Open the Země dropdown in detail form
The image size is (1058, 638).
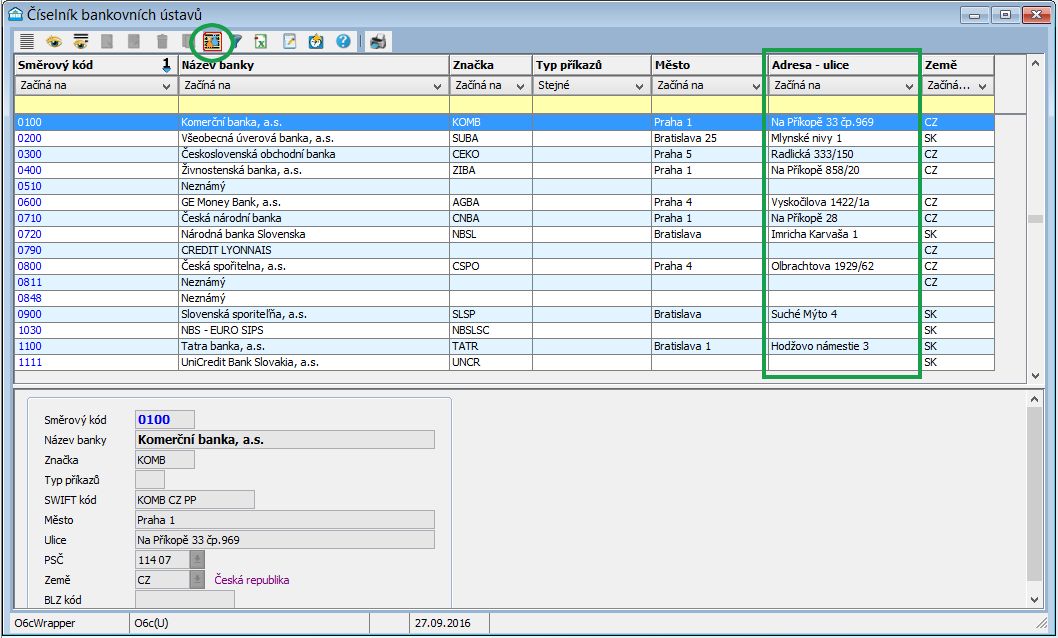click(197, 580)
